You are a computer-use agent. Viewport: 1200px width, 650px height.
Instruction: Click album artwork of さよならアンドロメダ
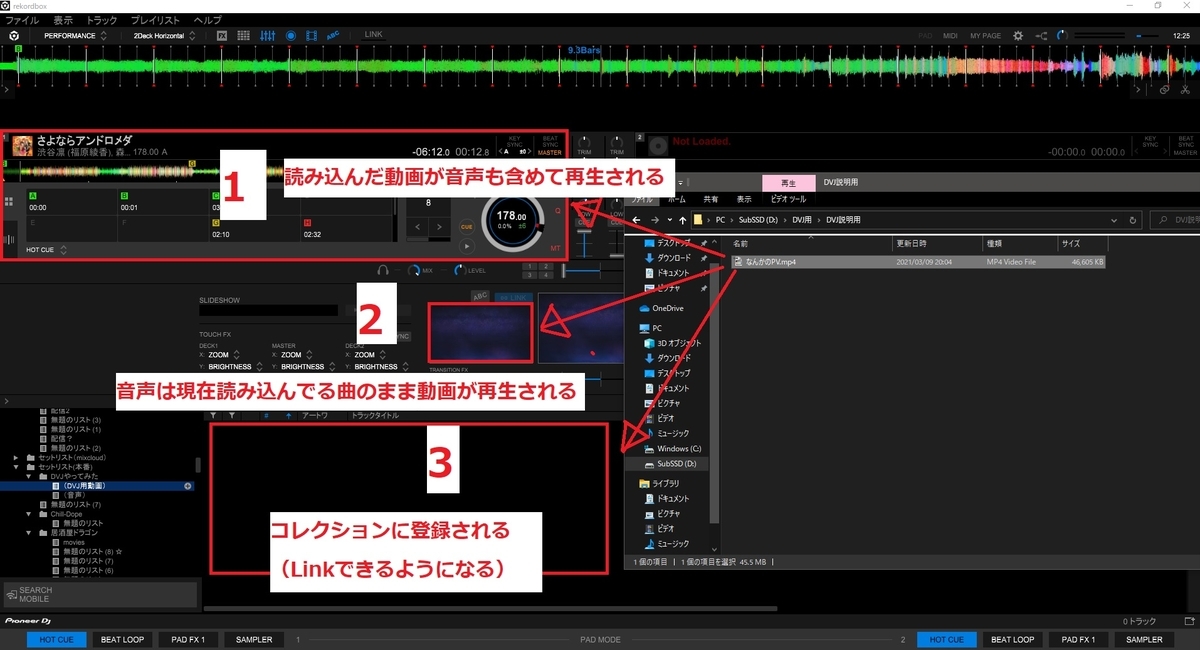point(21,146)
